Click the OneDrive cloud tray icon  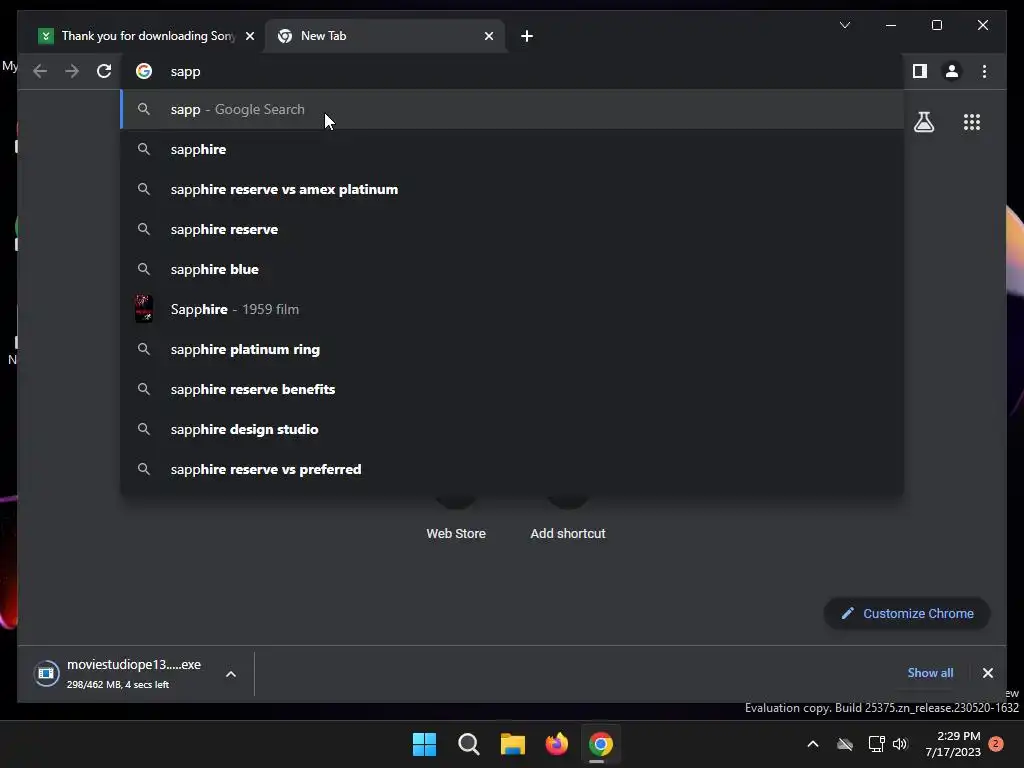tap(845, 744)
